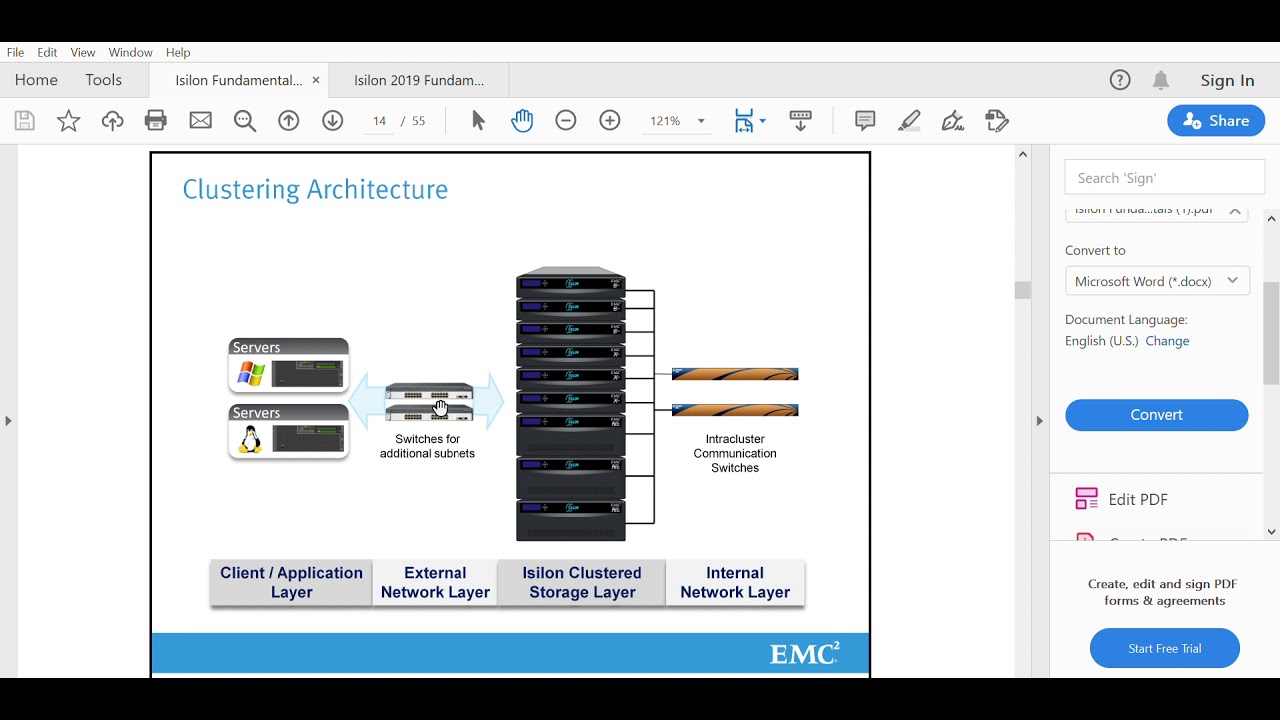The image size is (1280, 720).
Task: Click Client / Application Layer label
Action: click(x=291, y=583)
